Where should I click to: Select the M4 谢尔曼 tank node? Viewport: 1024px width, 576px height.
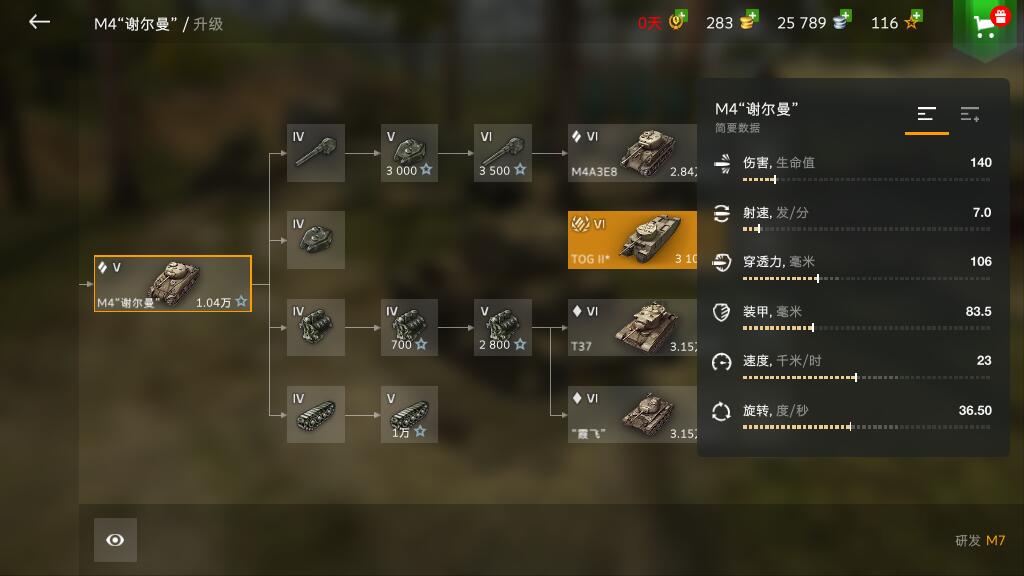click(x=172, y=283)
